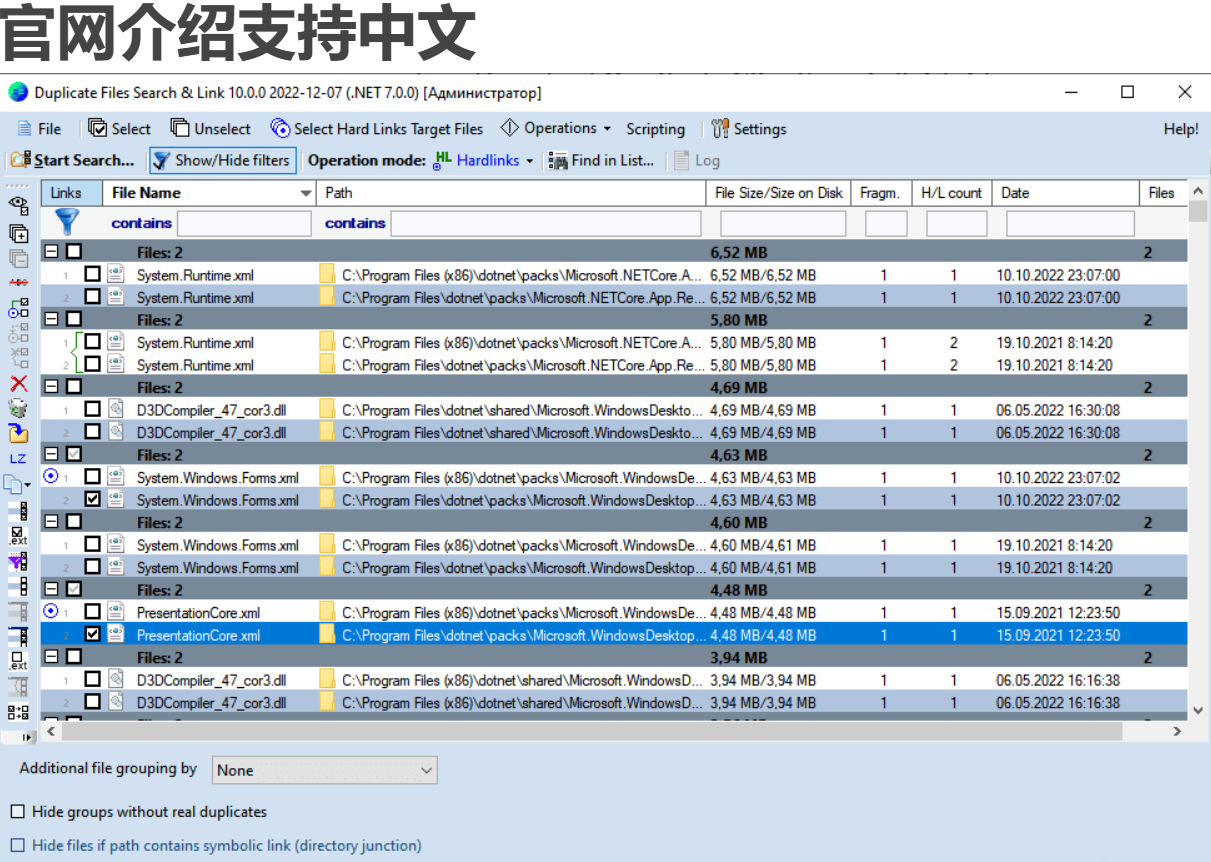Click the copy files sidebar icon
This screenshot has width=1211, height=862.
coord(16,484)
